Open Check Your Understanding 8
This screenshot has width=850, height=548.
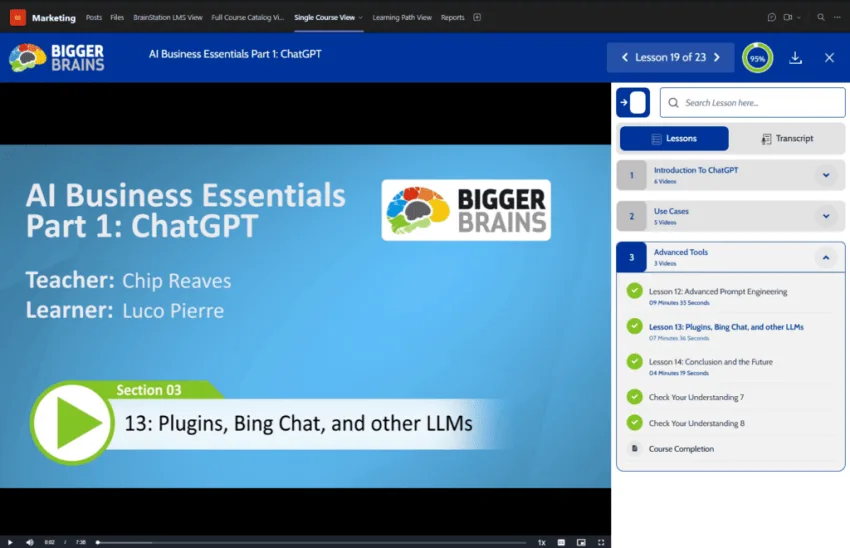click(x=697, y=423)
